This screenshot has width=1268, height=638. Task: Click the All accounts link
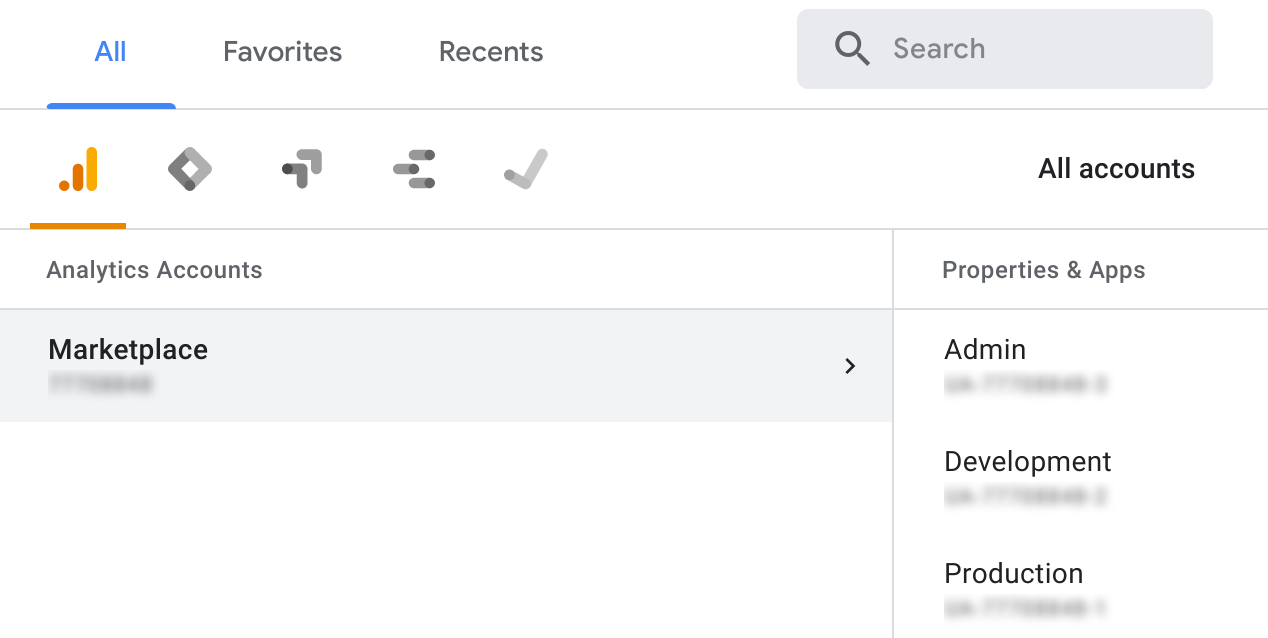pyautogui.click(x=1117, y=169)
